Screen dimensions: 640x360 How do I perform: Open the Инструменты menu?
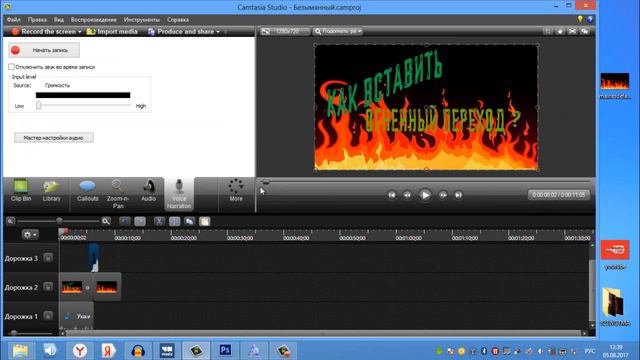[142, 19]
